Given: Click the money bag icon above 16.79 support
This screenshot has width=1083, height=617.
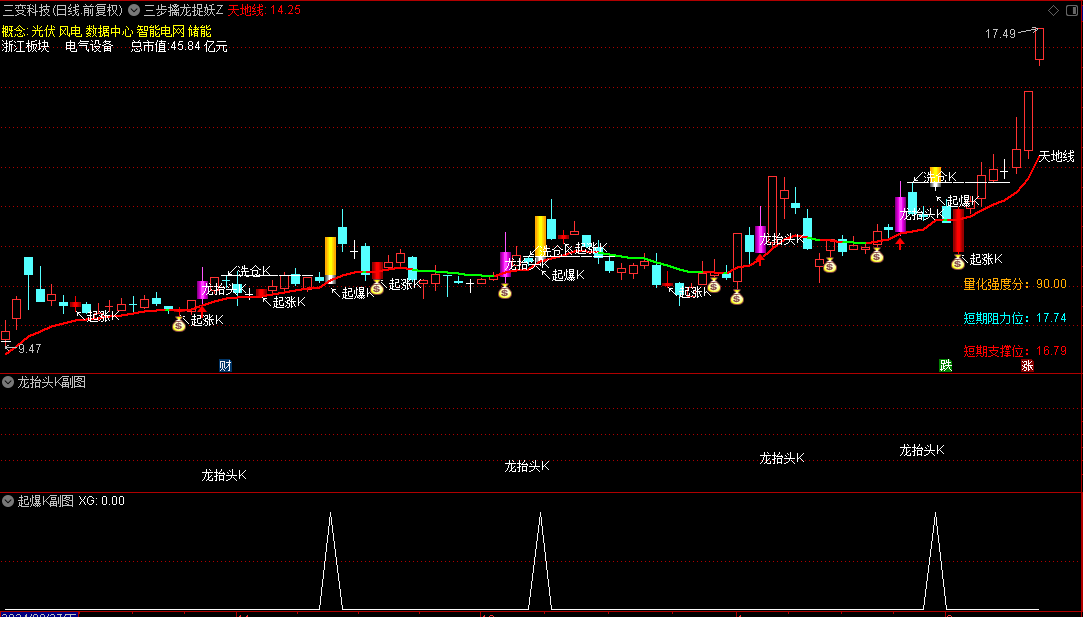Looking at the screenshot, I should click(x=957, y=262).
